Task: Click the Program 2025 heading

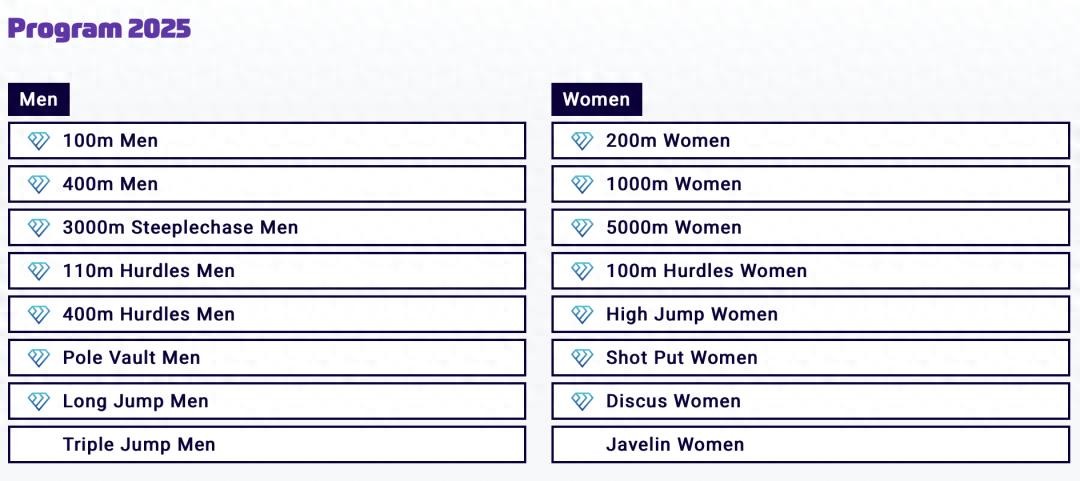Action: pos(99,29)
